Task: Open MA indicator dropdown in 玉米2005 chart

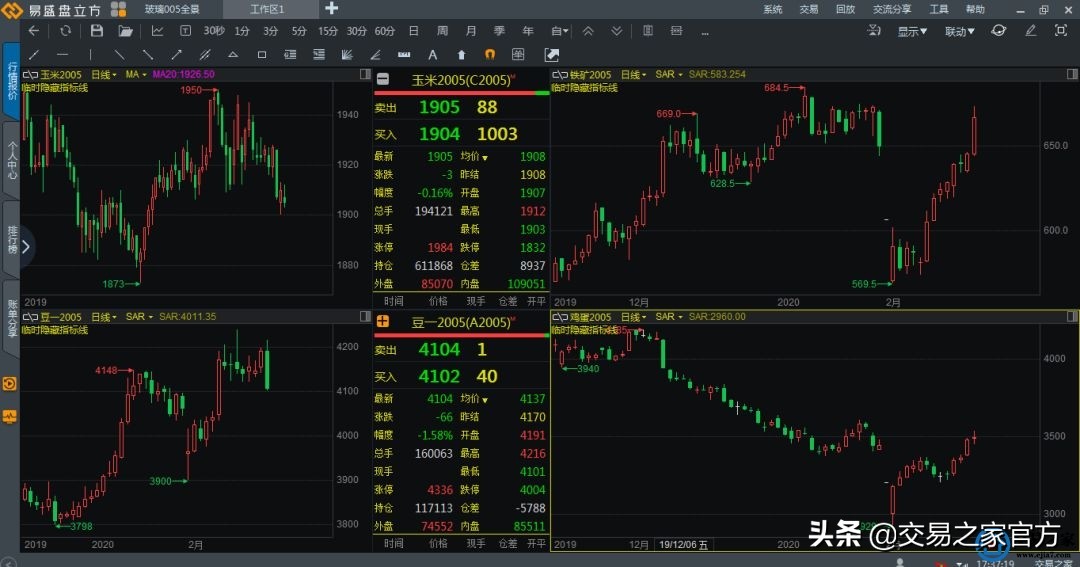Action: click(136, 74)
